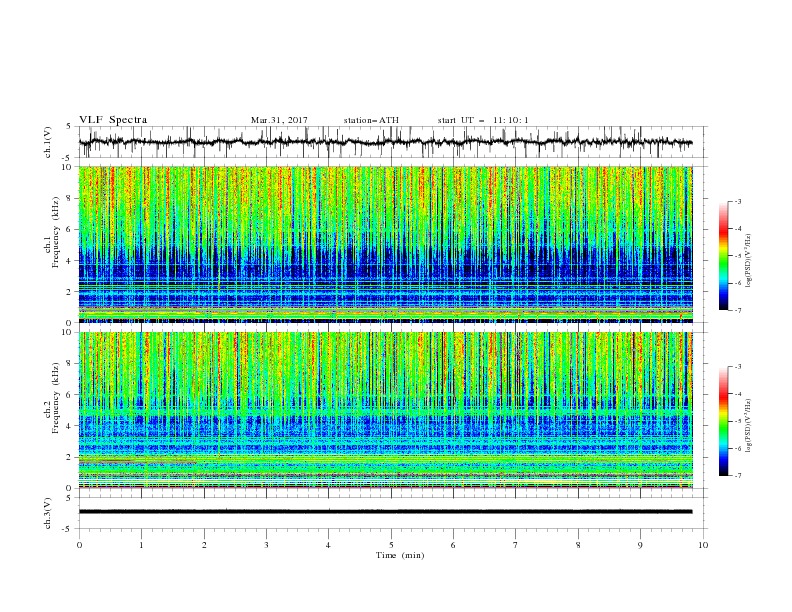792x612 pixels.
Task: Click the "7" minute tick on the time axis
Action: tap(516, 545)
